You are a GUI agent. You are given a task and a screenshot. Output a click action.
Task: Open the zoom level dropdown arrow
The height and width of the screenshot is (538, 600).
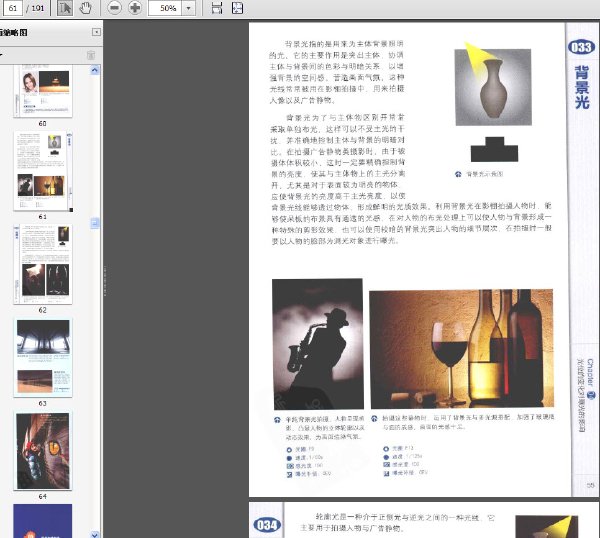coord(188,8)
